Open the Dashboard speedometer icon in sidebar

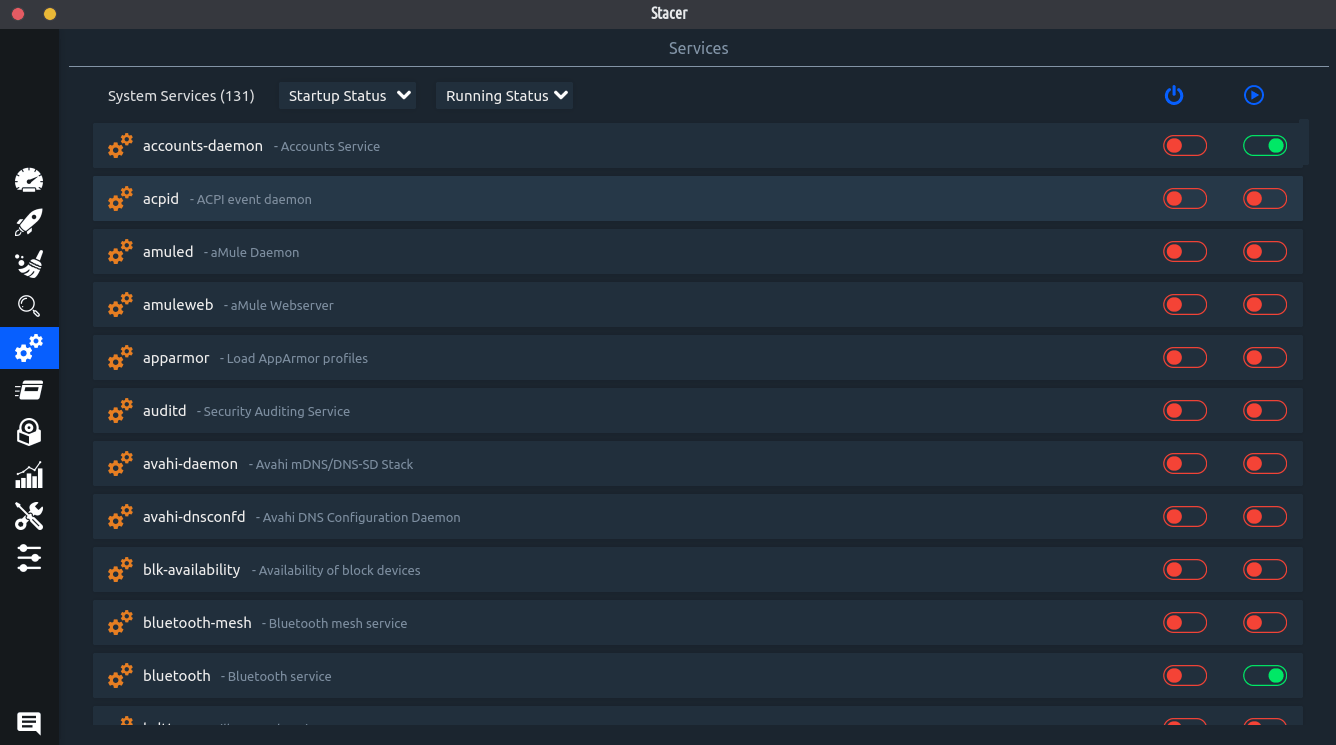[x=29, y=180]
